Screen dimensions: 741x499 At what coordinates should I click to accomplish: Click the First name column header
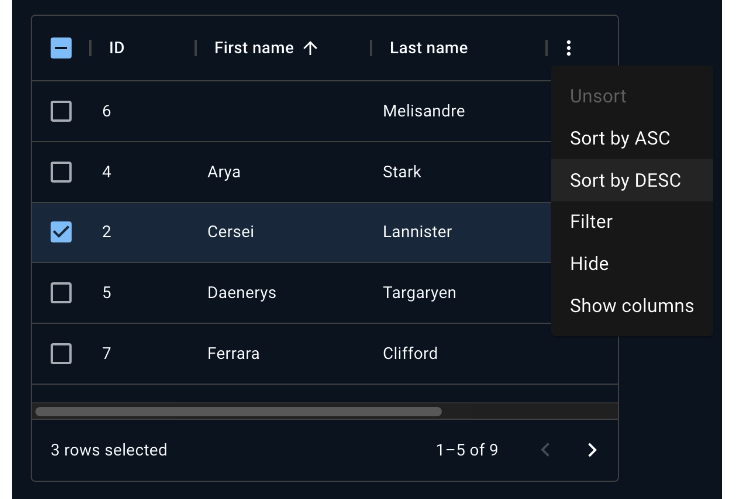254,48
